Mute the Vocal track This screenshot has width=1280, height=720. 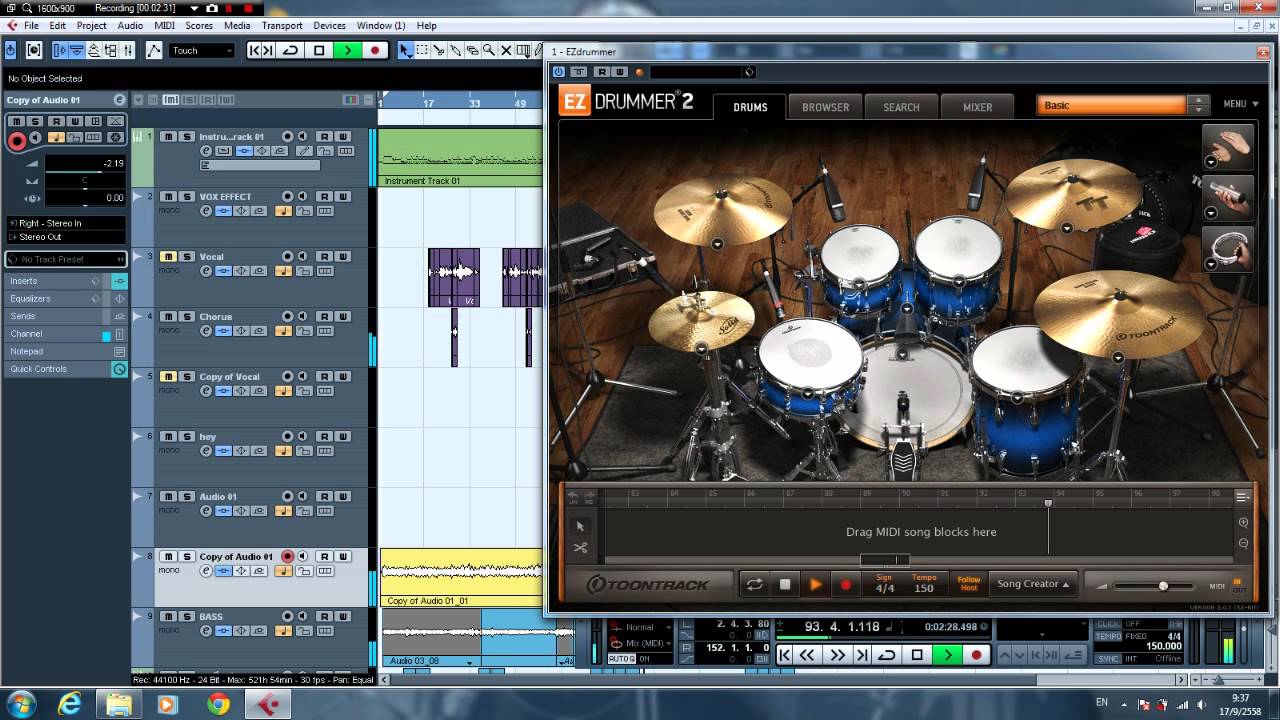coord(168,257)
